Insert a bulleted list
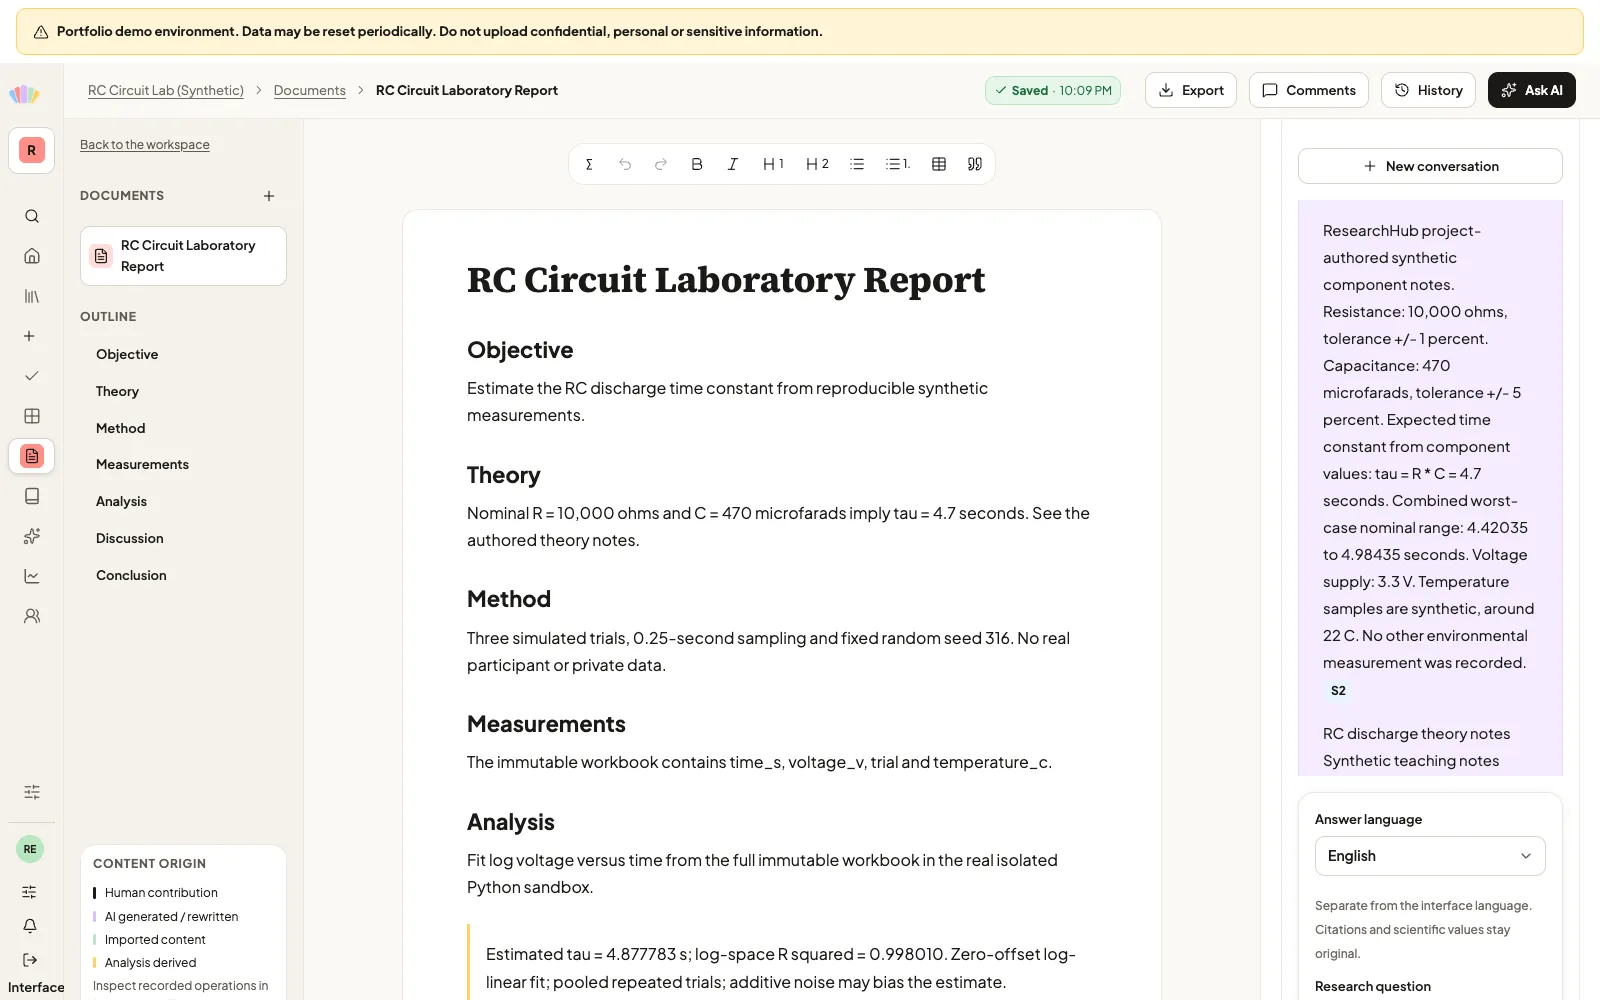The width and height of the screenshot is (1600, 1000). [857, 164]
